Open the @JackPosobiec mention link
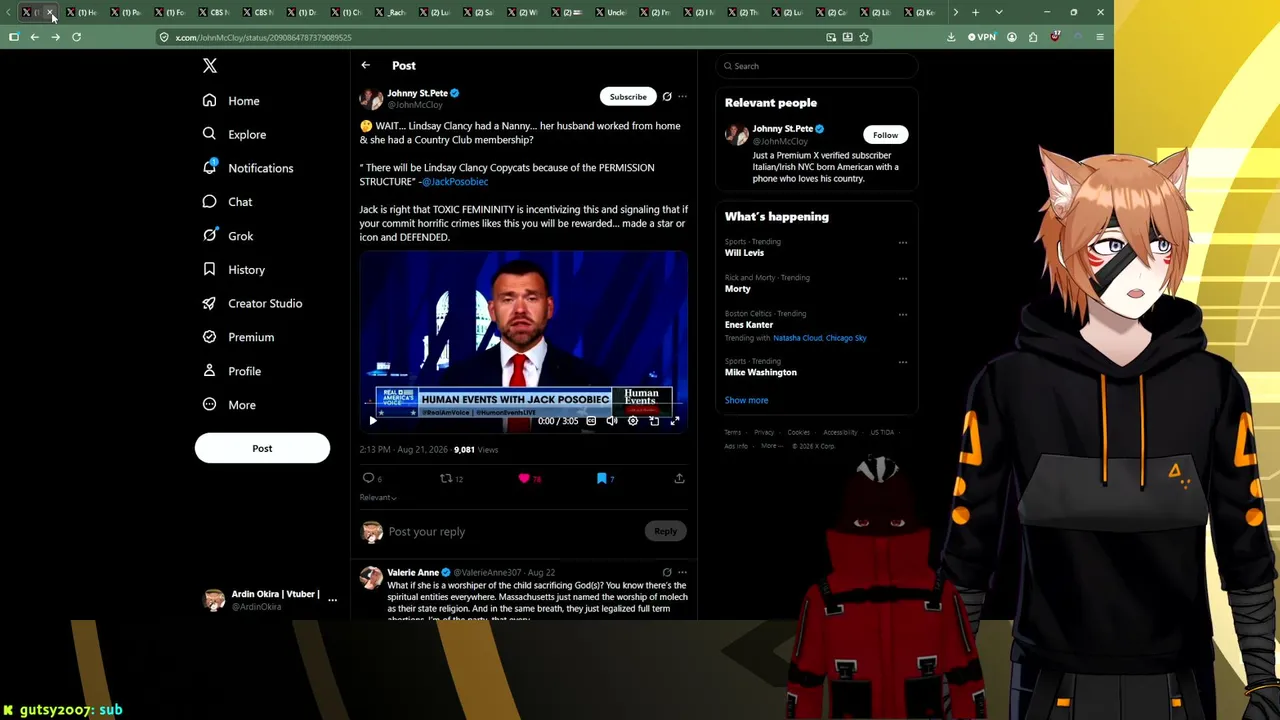This screenshot has width=1280, height=720. pyautogui.click(x=455, y=182)
